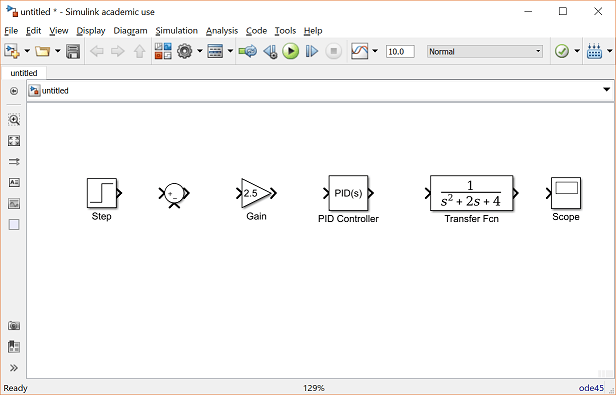Open the Library Browser icon
The image size is (616, 395).
click(163, 51)
